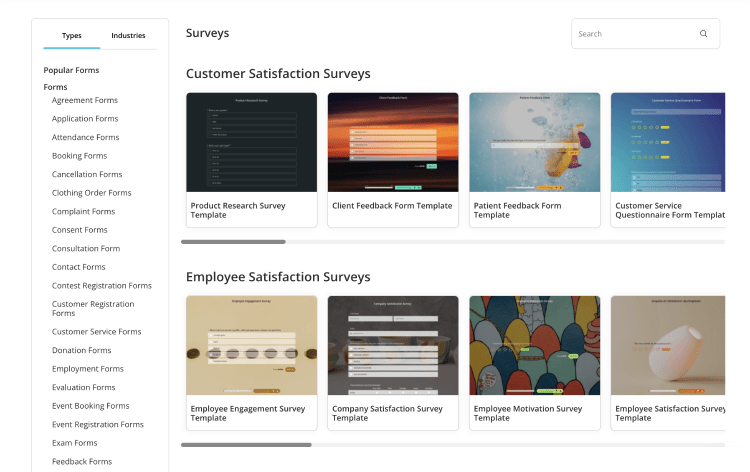The height and width of the screenshot is (472, 750).
Task: Open Company Satisfaction Survey Template preview
Action: point(393,345)
